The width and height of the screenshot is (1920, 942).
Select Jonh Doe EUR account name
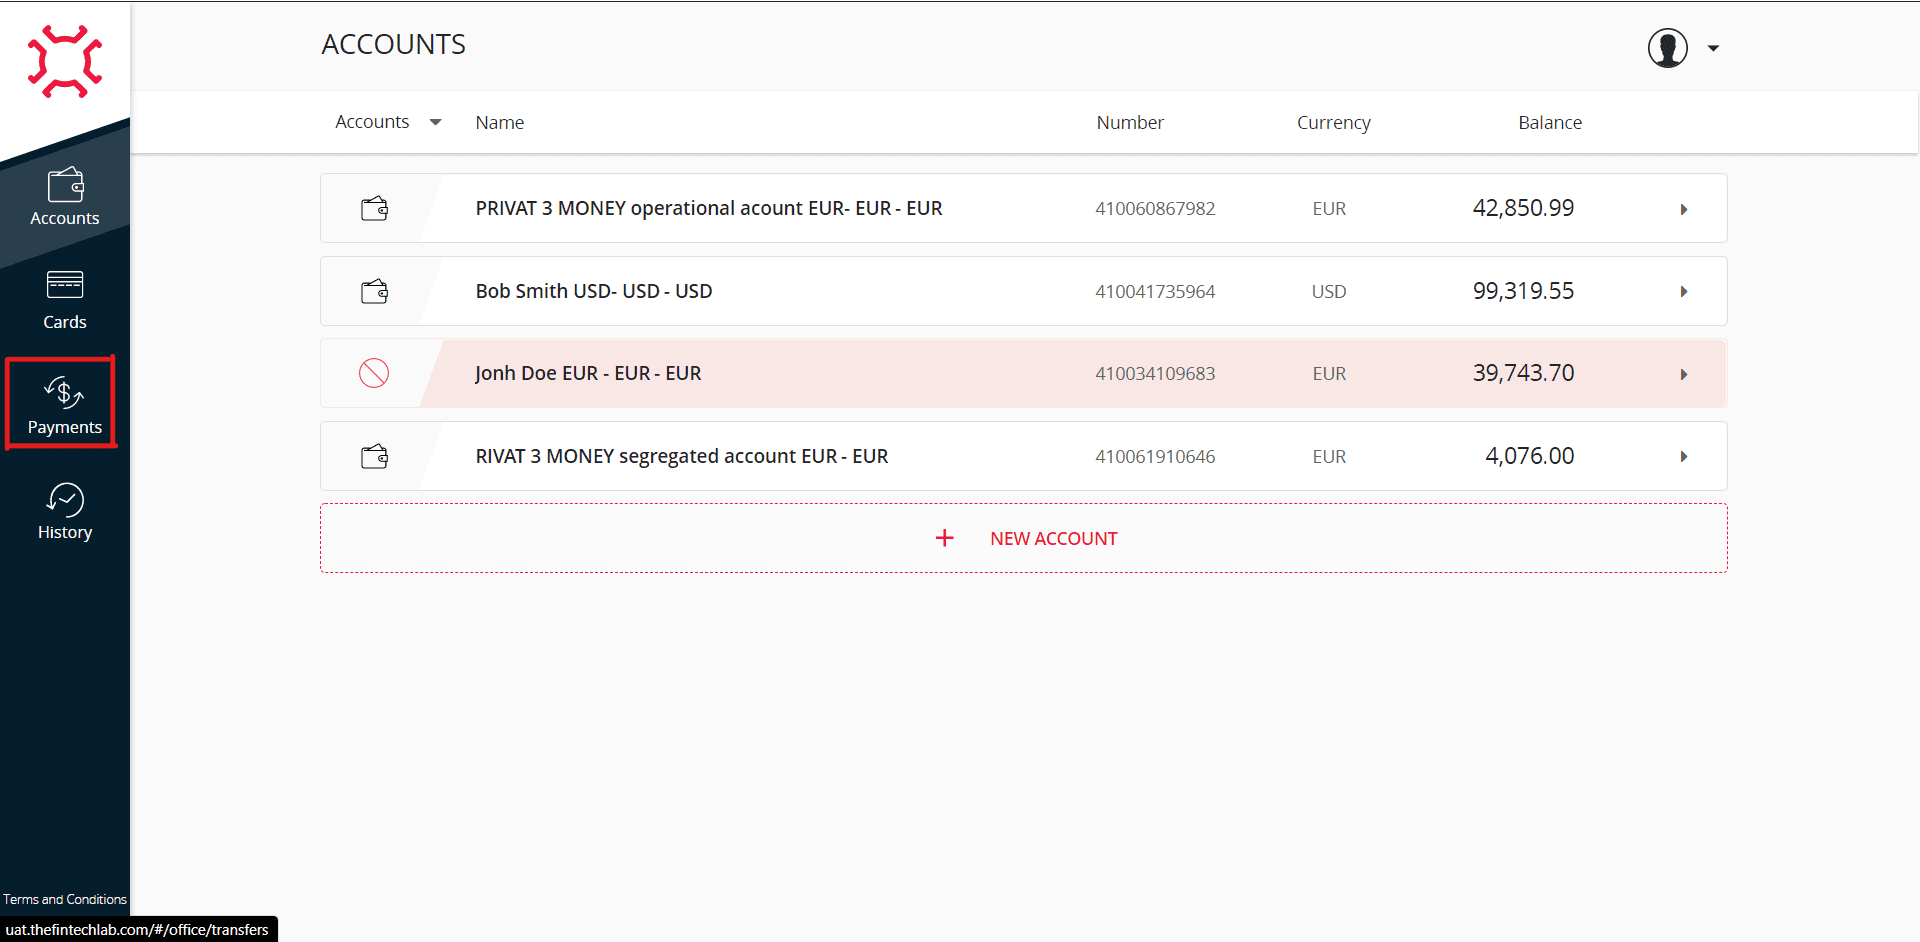tap(588, 373)
